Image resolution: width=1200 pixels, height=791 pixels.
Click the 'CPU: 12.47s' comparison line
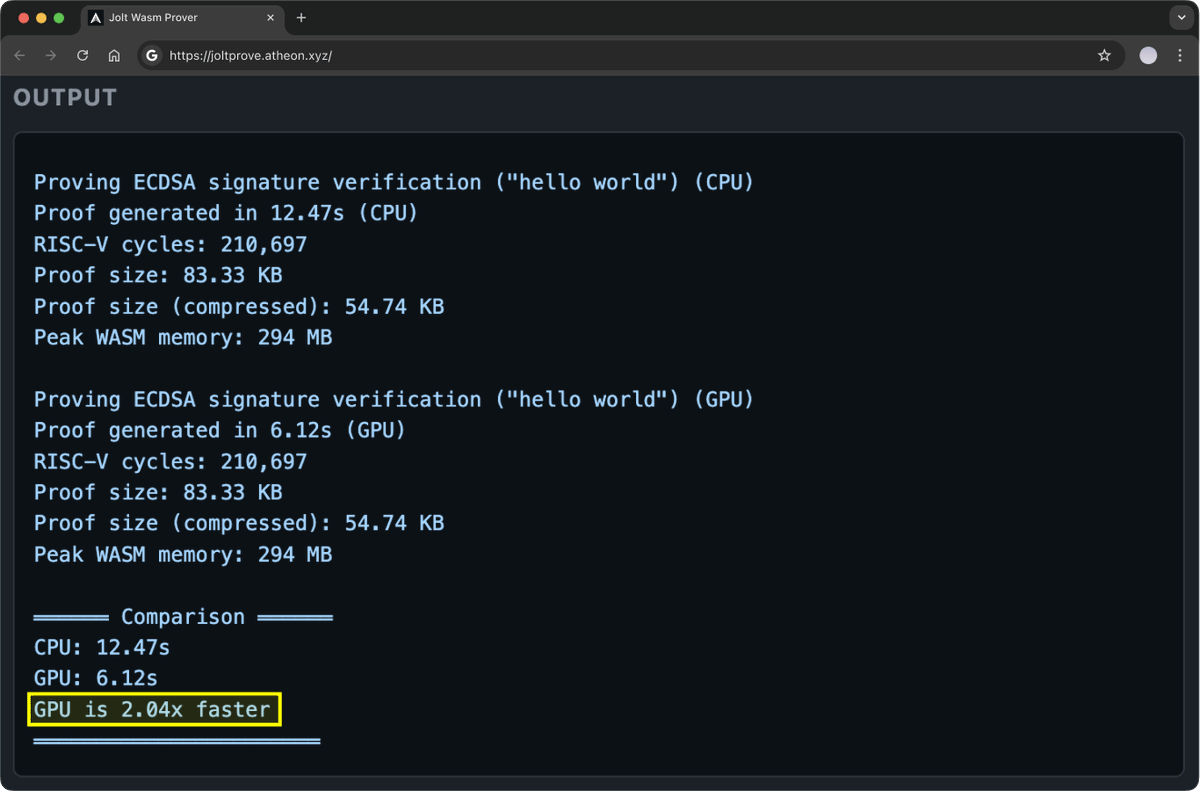pos(102,648)
